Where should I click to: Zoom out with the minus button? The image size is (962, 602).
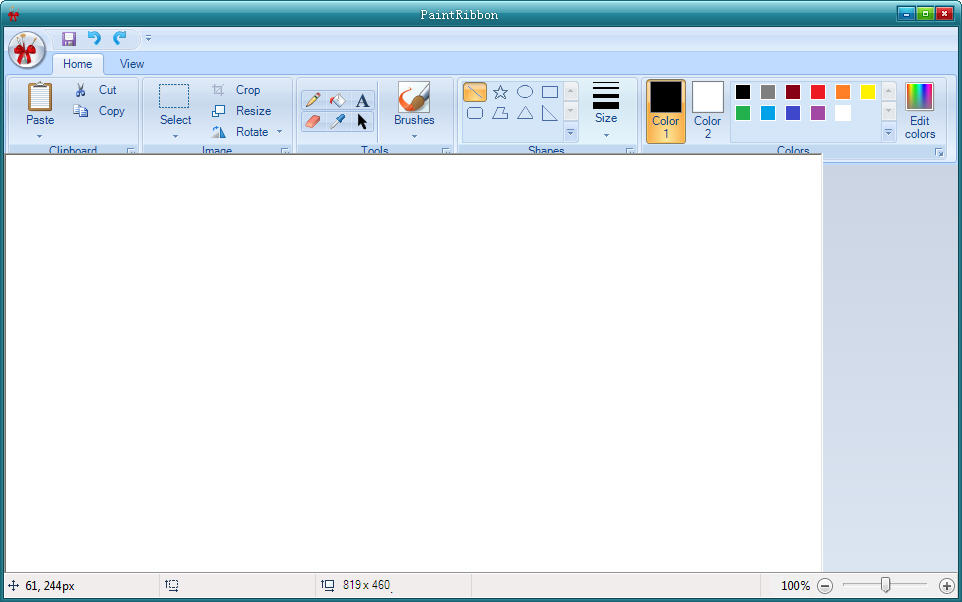[x=825, y=586]
